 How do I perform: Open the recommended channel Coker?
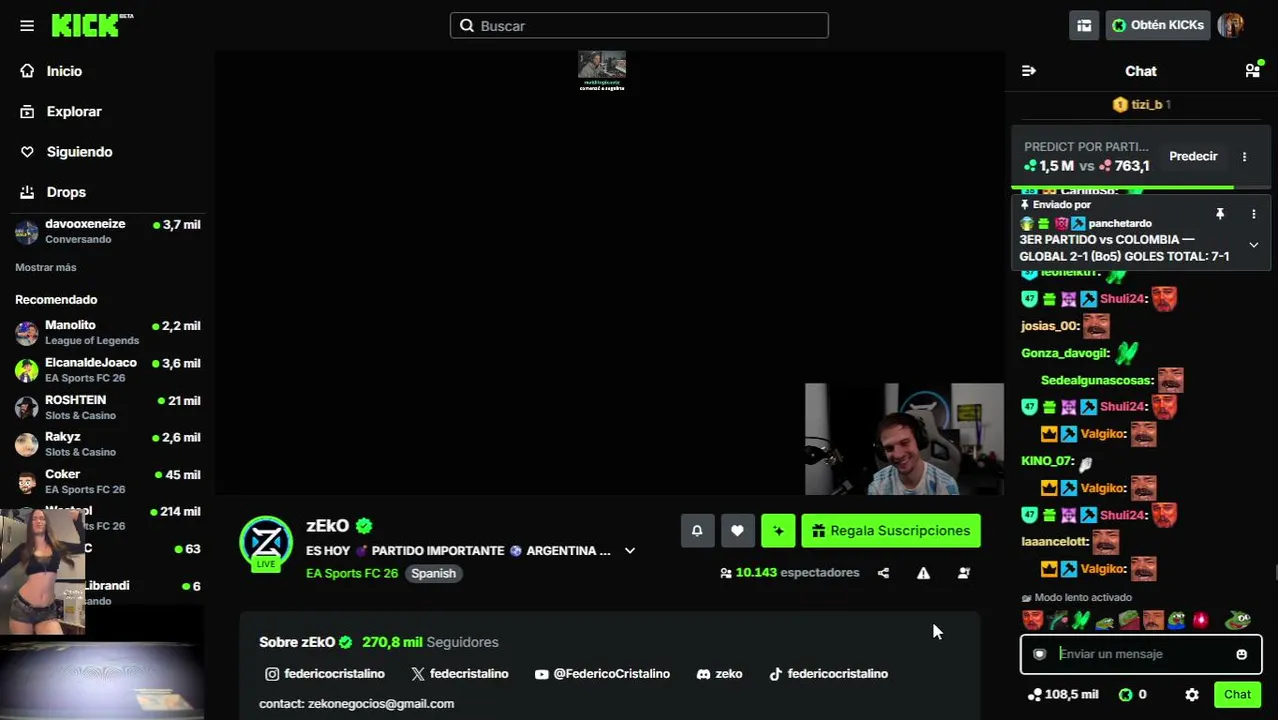pyautogui.click(x=107, y=482)
